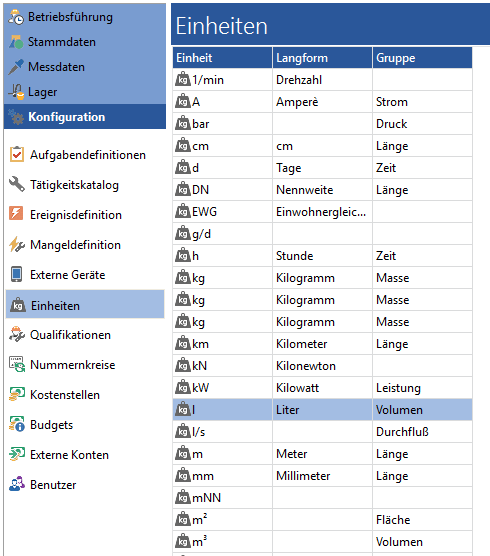Image resolution: width=490 pixels, height=556 pixels.
Task: Select the Tätigkeitskatalog wrench icon
Action: pos(17,184)
